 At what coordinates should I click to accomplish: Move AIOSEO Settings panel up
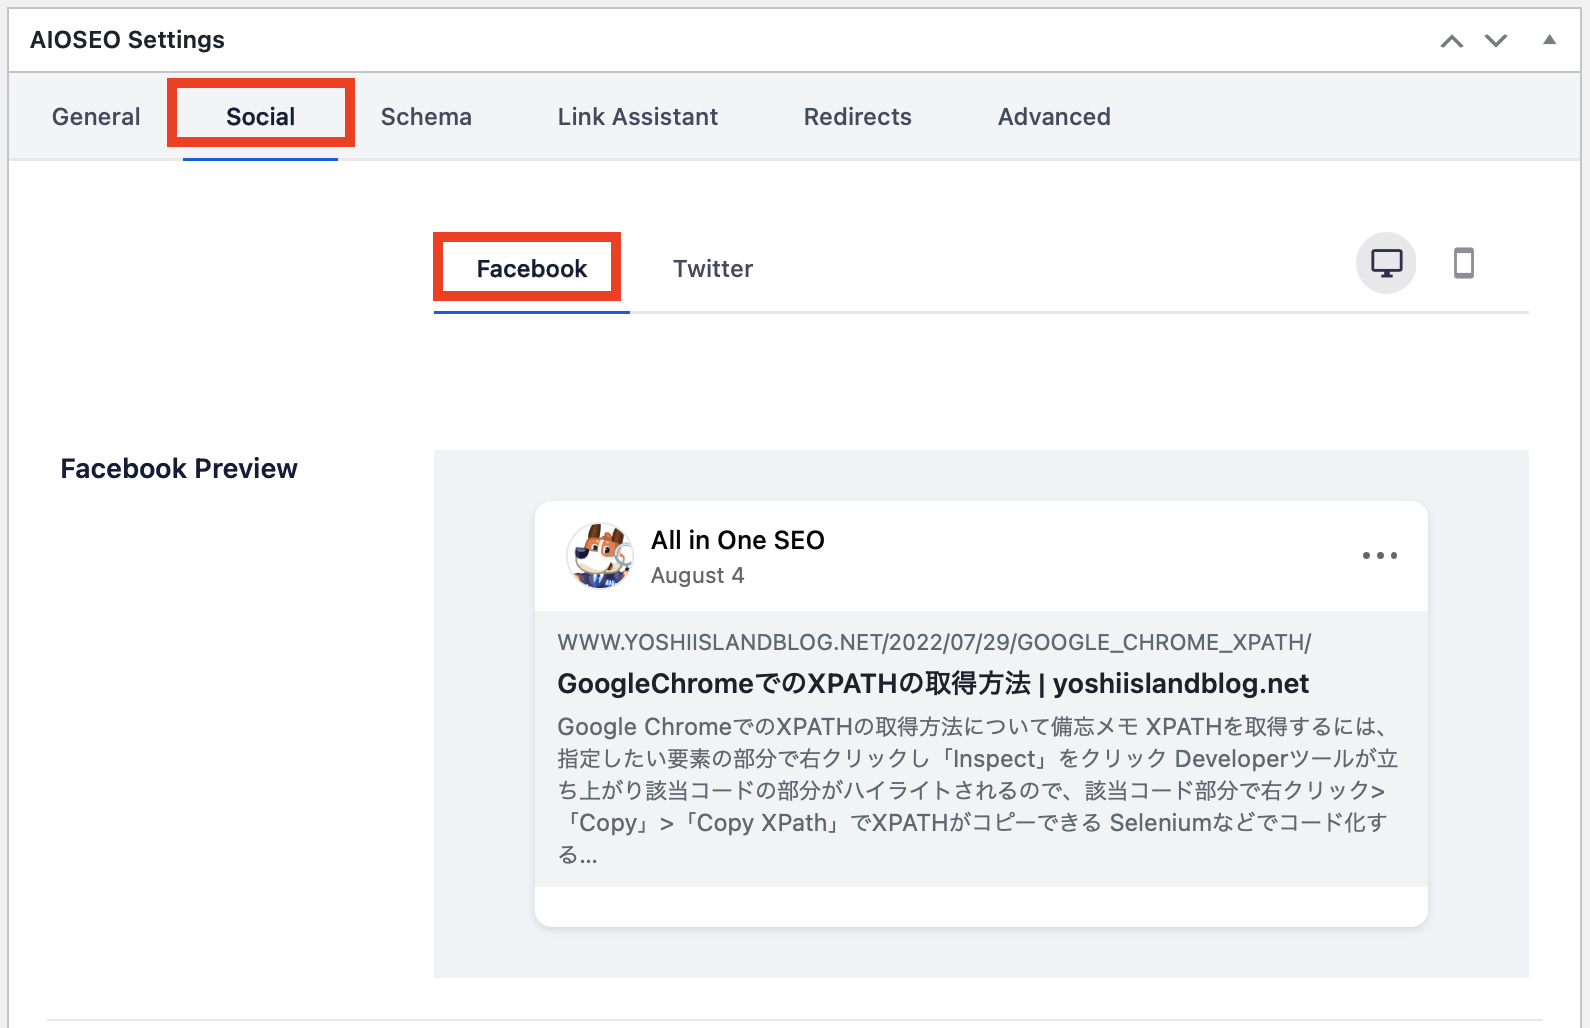click(x=1452, y=41)
